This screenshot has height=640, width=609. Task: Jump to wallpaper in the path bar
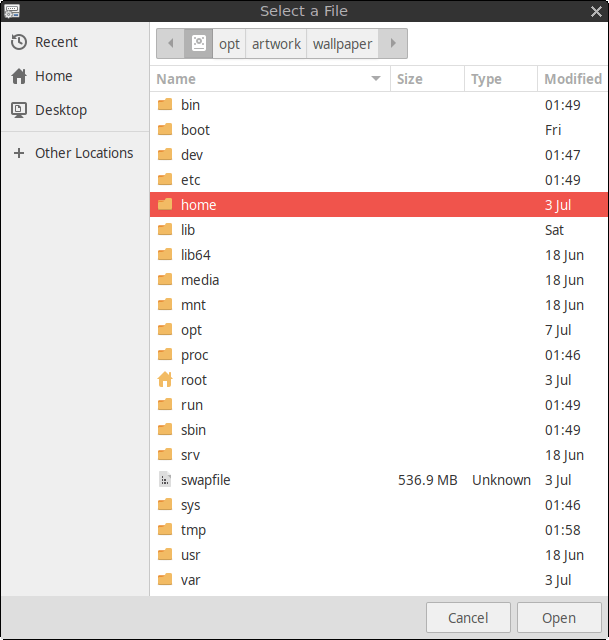342,43
